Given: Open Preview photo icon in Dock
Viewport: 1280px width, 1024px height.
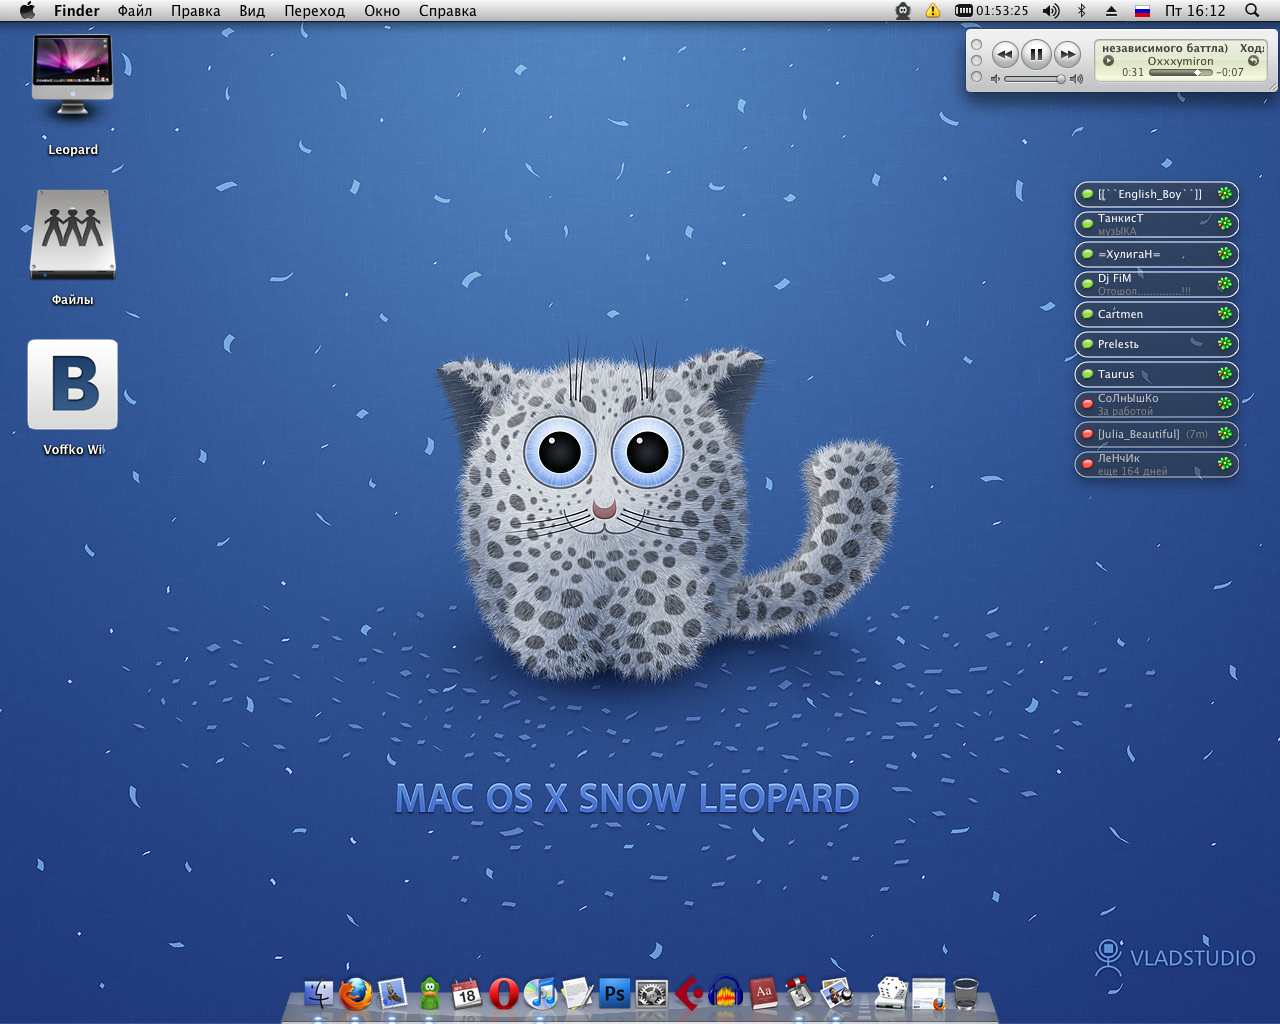Looking at the screenshot, I should 836,993.
